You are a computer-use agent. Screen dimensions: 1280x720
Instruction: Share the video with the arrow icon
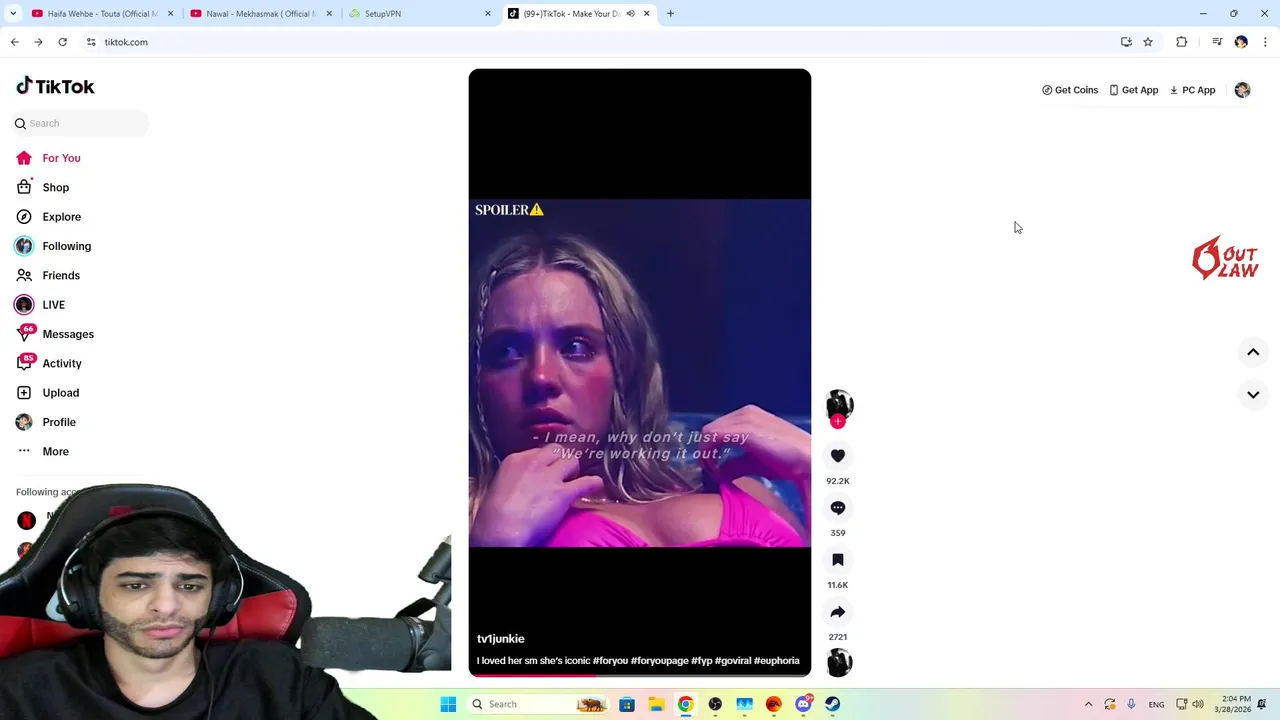point(838,612)
